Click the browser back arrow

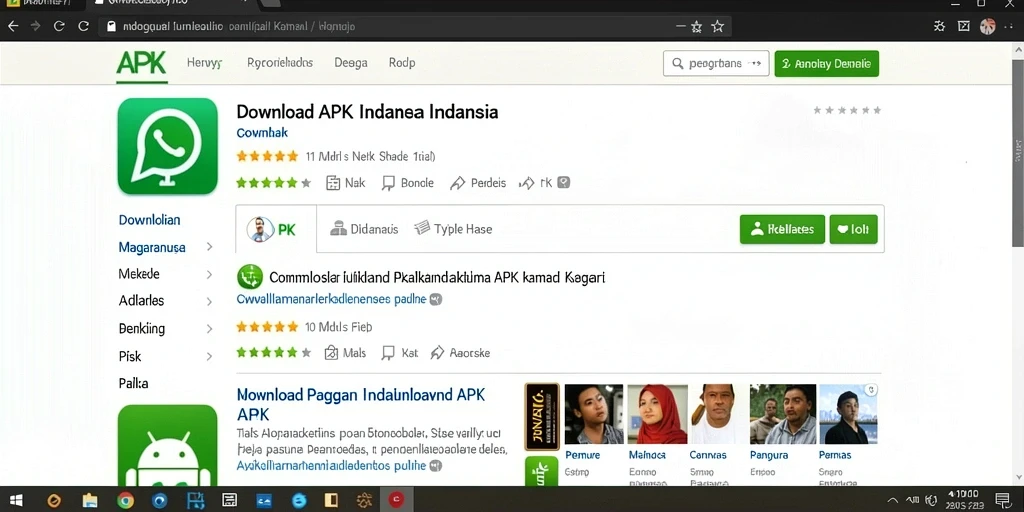tap(12, 26)
